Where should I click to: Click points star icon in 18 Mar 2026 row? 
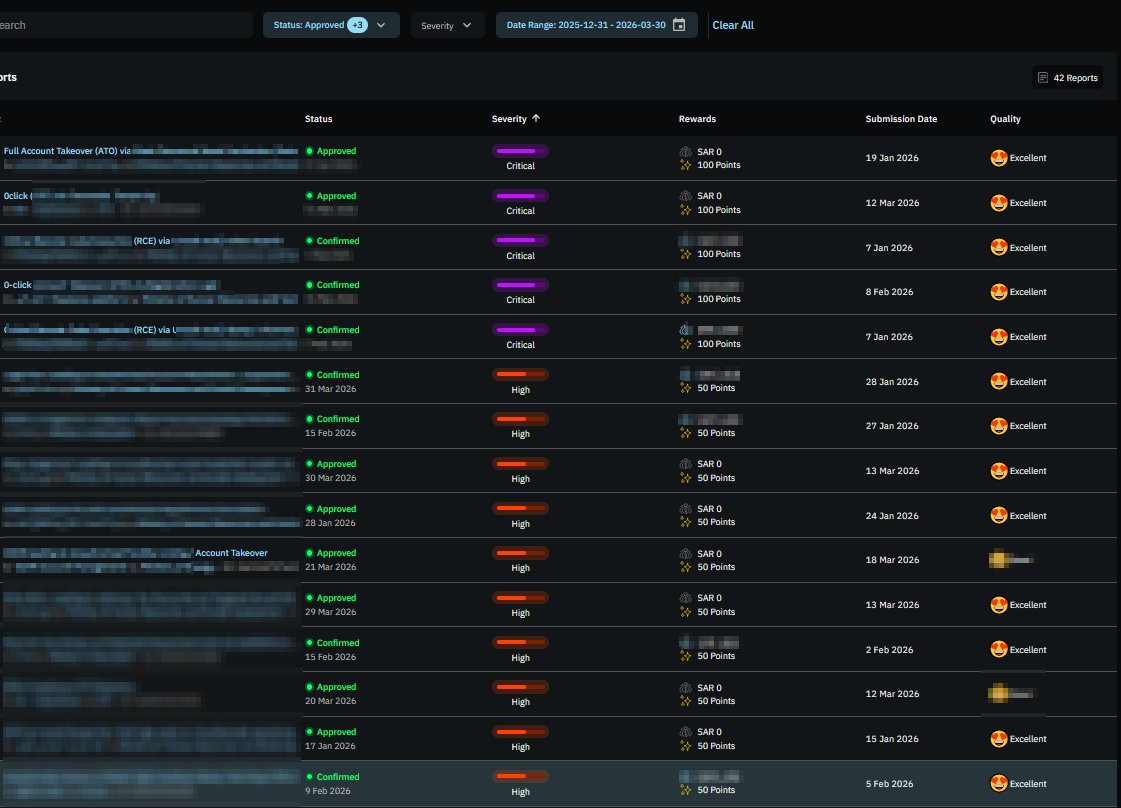tap(685, 567)
